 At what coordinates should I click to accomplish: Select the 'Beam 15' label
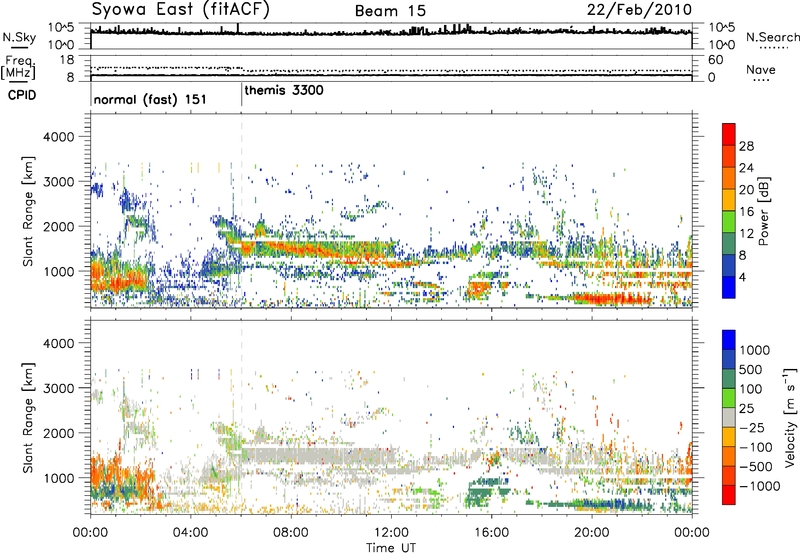(x=390, y=11)
